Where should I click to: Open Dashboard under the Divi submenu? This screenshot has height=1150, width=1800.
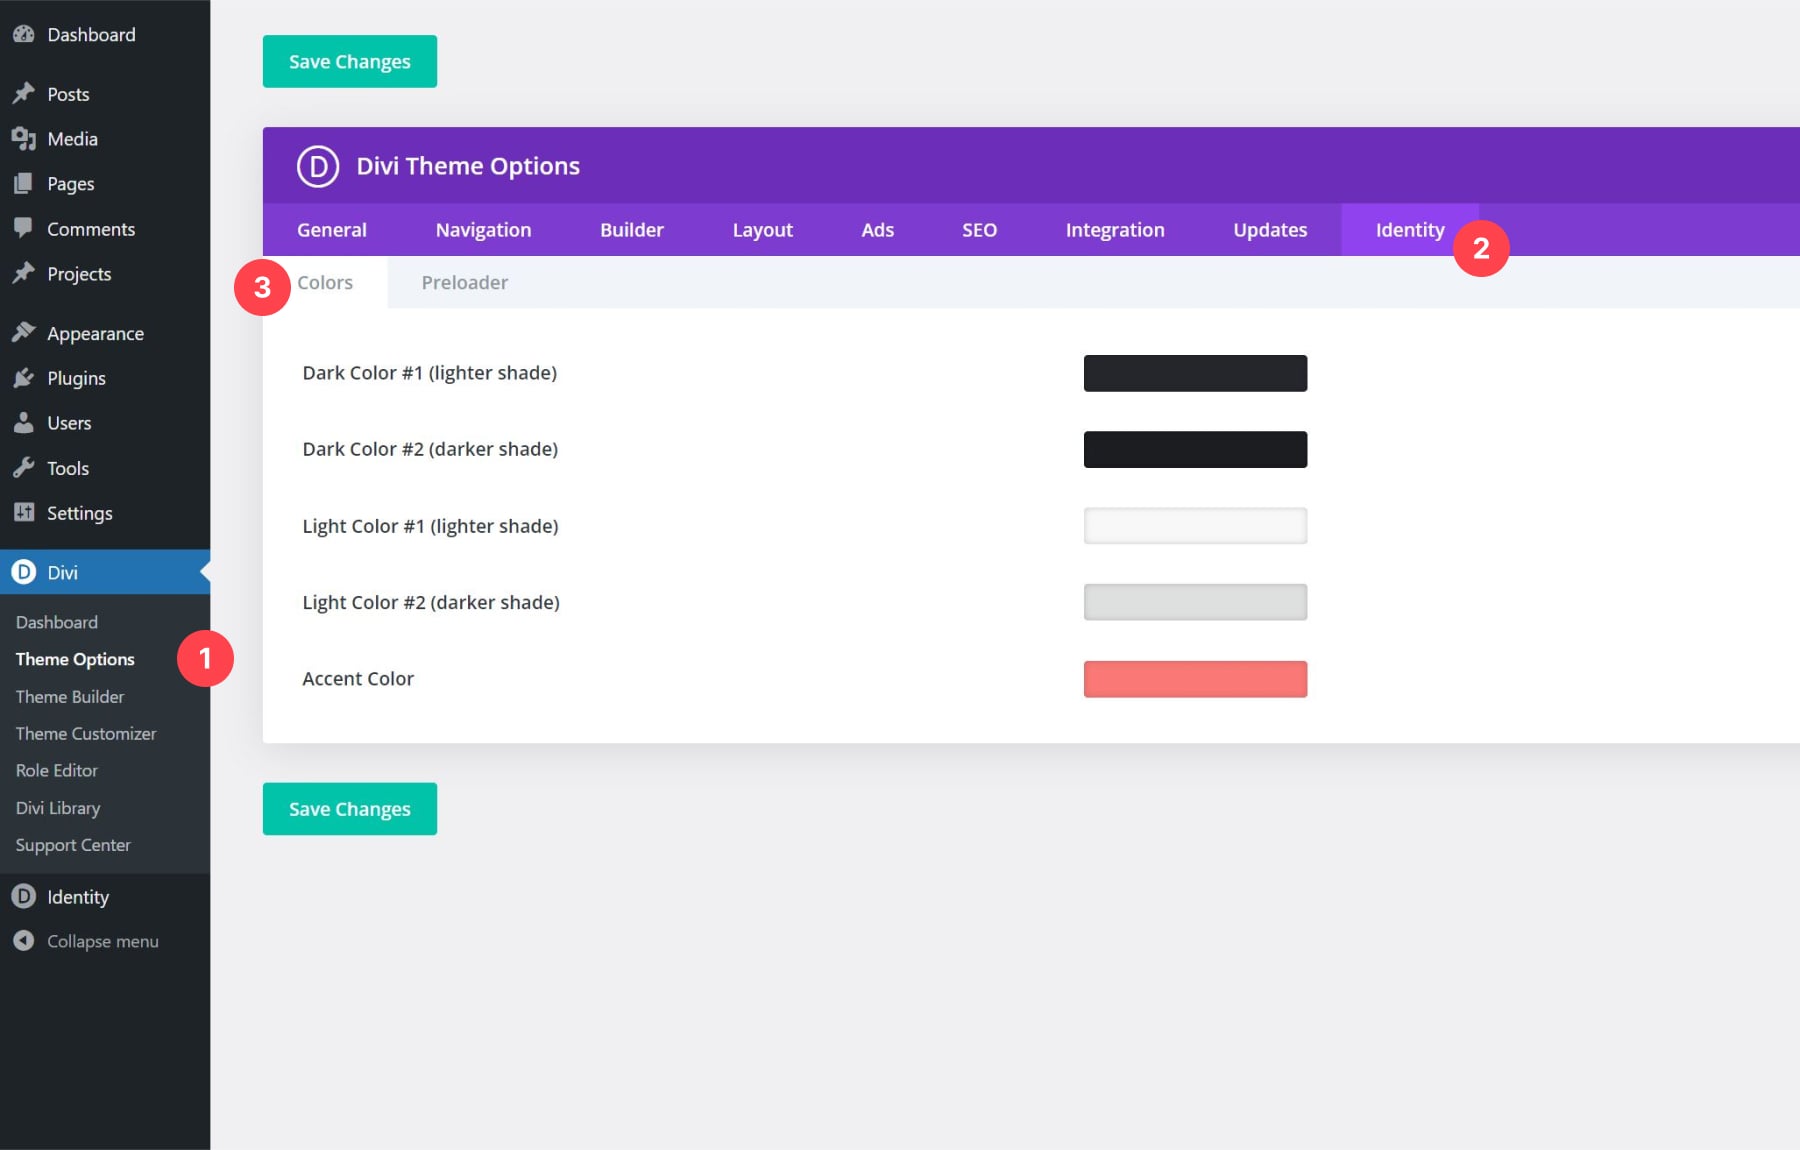pyautogui.click(x=57, y=622)
